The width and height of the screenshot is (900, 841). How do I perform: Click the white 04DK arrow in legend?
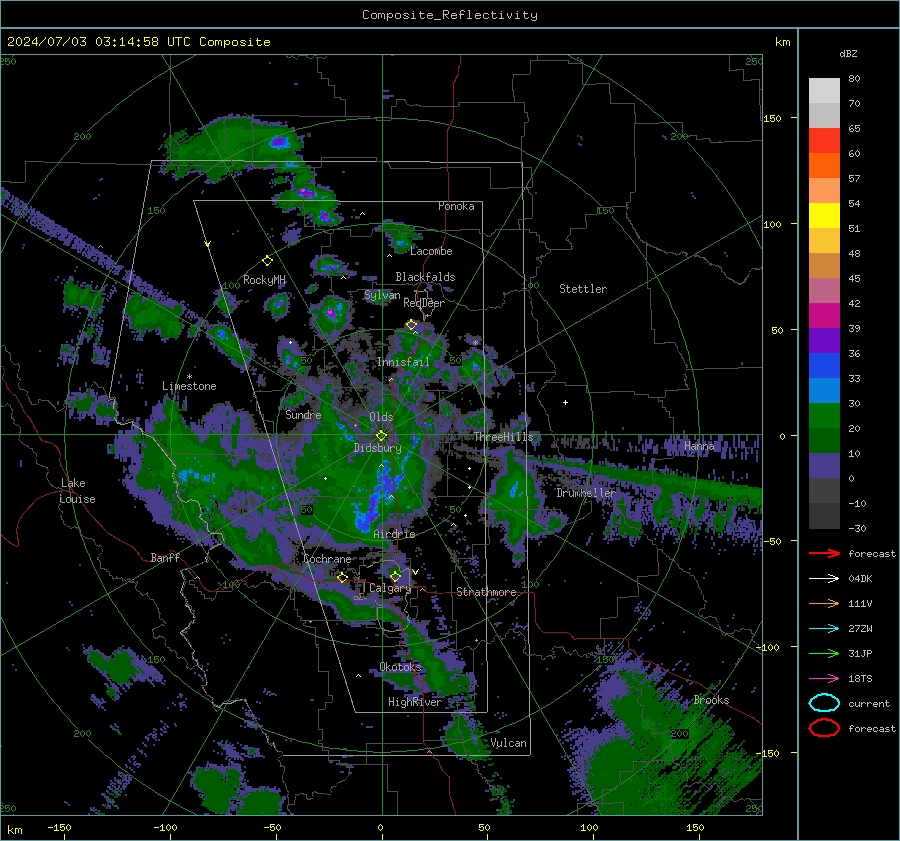824,579
